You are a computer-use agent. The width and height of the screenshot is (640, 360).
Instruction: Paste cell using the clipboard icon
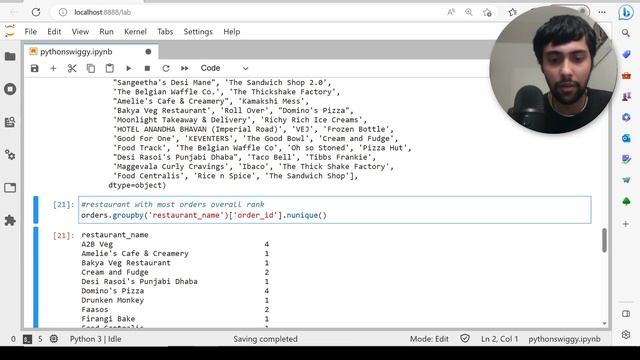(x=109, y=69)
